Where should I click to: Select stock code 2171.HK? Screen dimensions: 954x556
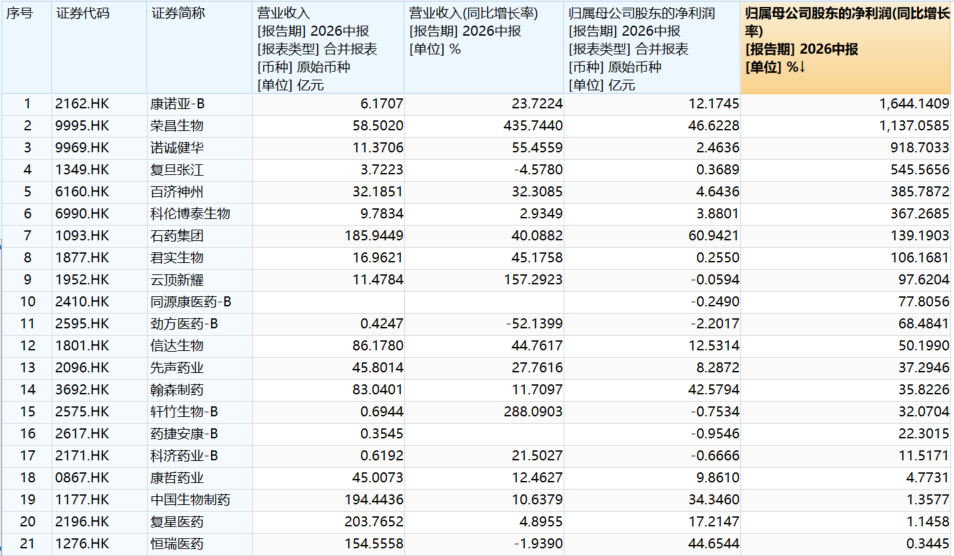coord(82,456)
